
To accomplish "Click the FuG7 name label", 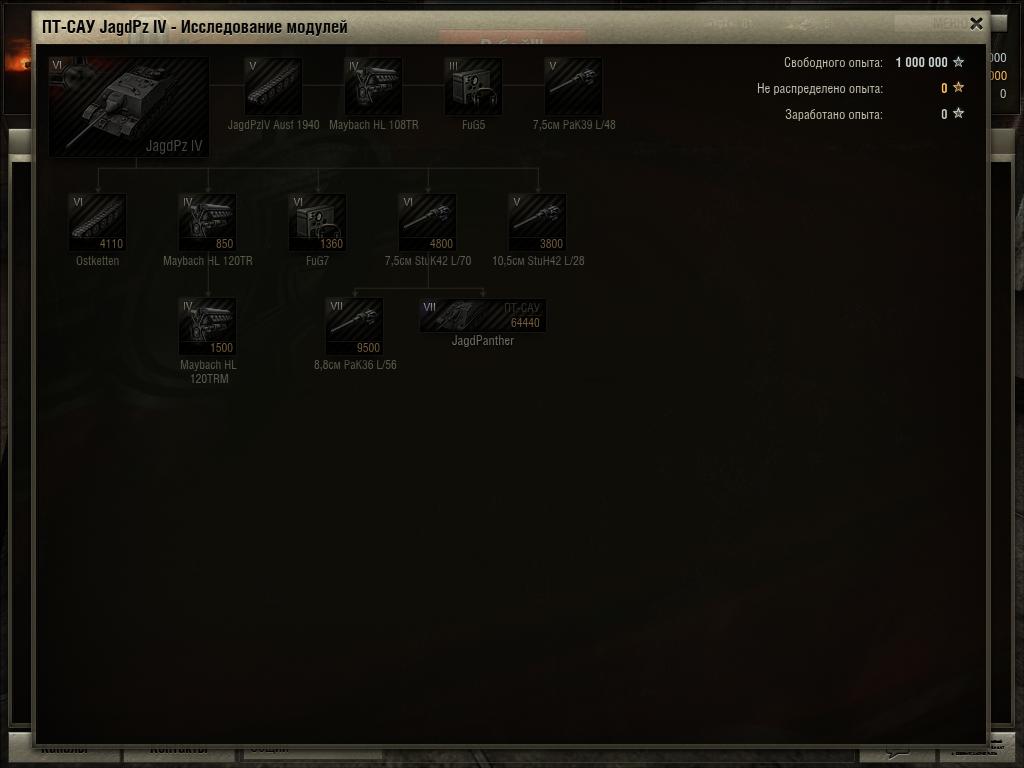I will [317, 261].
